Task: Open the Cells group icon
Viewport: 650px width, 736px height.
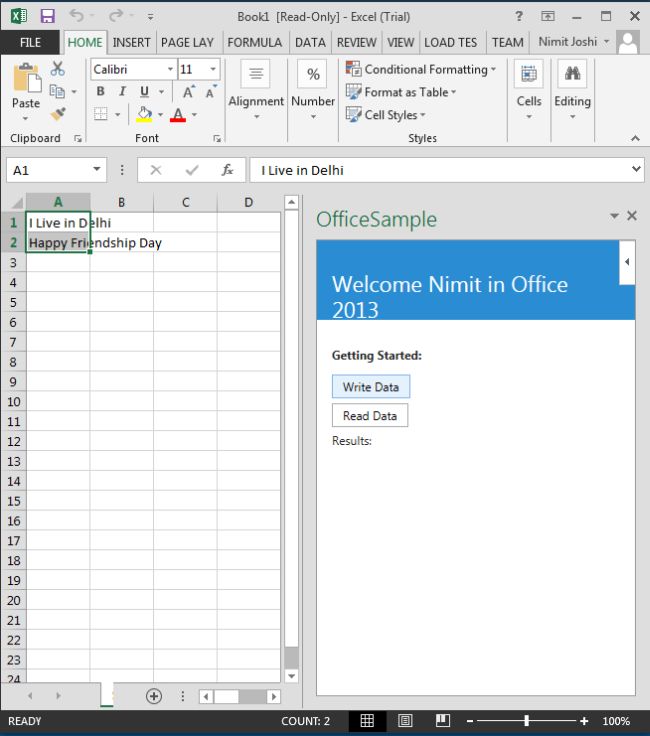Action: [529, 74]
